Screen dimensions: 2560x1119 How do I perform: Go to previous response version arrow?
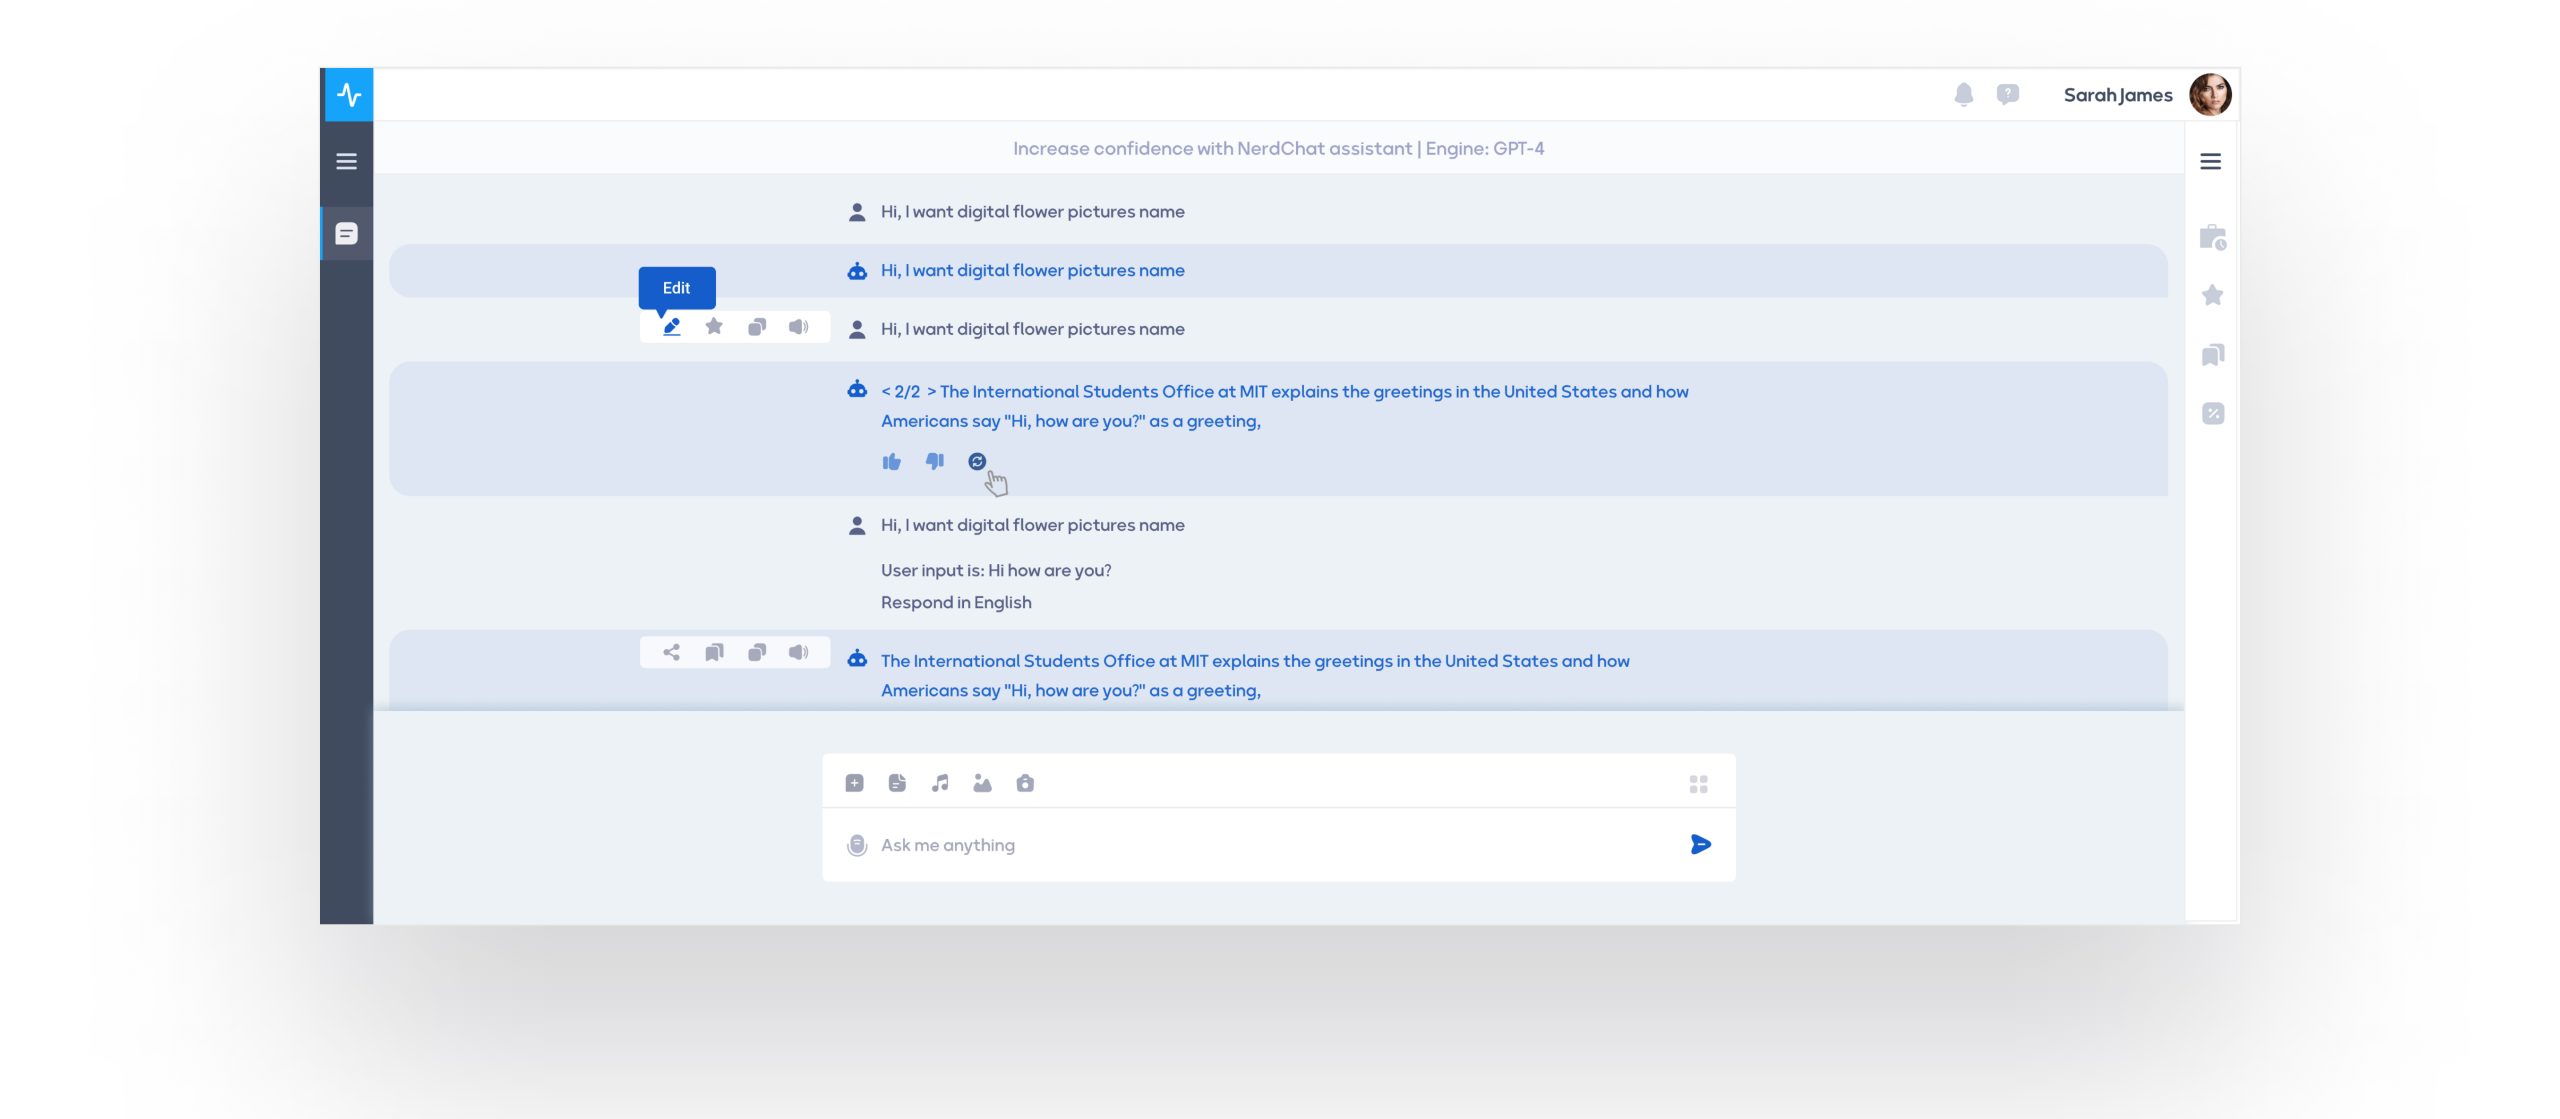(886, 392)
